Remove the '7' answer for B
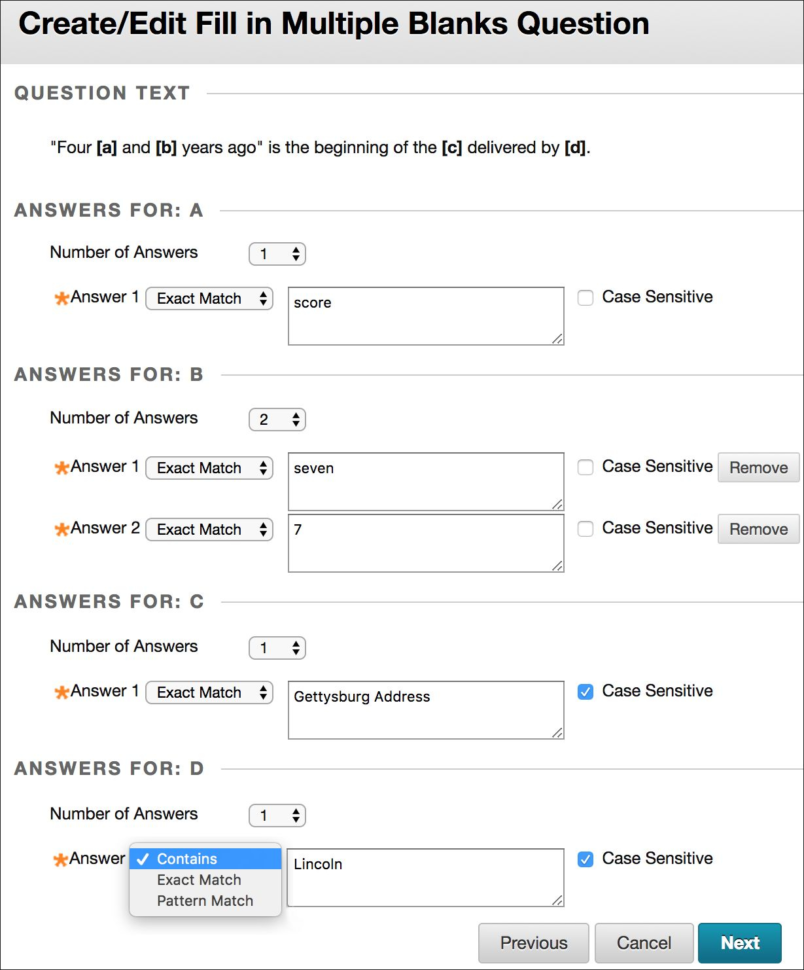804x970 pixels. tap(758, 529)
